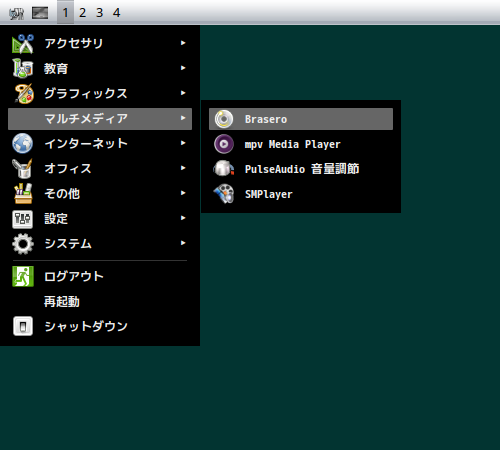
Task: Click the 教育 flask icon
Action: click(x=23, y=68)
